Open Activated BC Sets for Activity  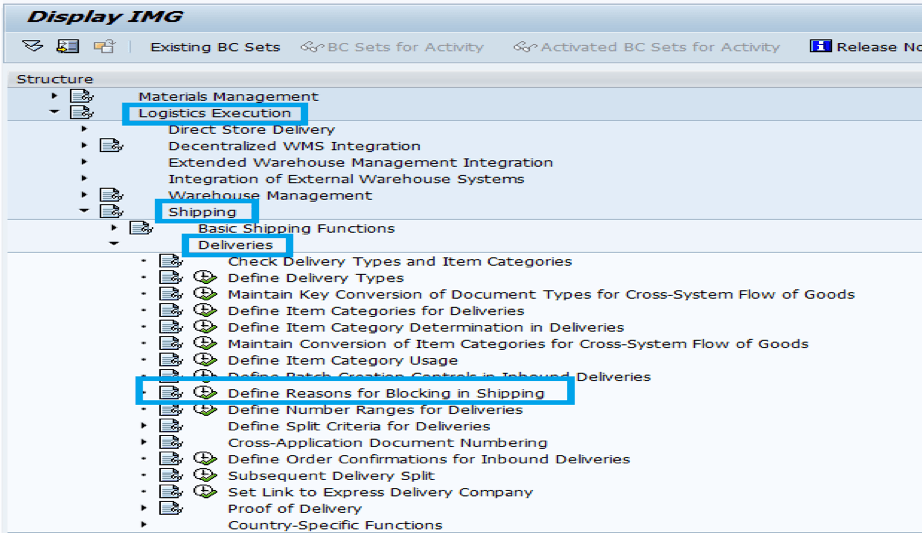[647, 47]
